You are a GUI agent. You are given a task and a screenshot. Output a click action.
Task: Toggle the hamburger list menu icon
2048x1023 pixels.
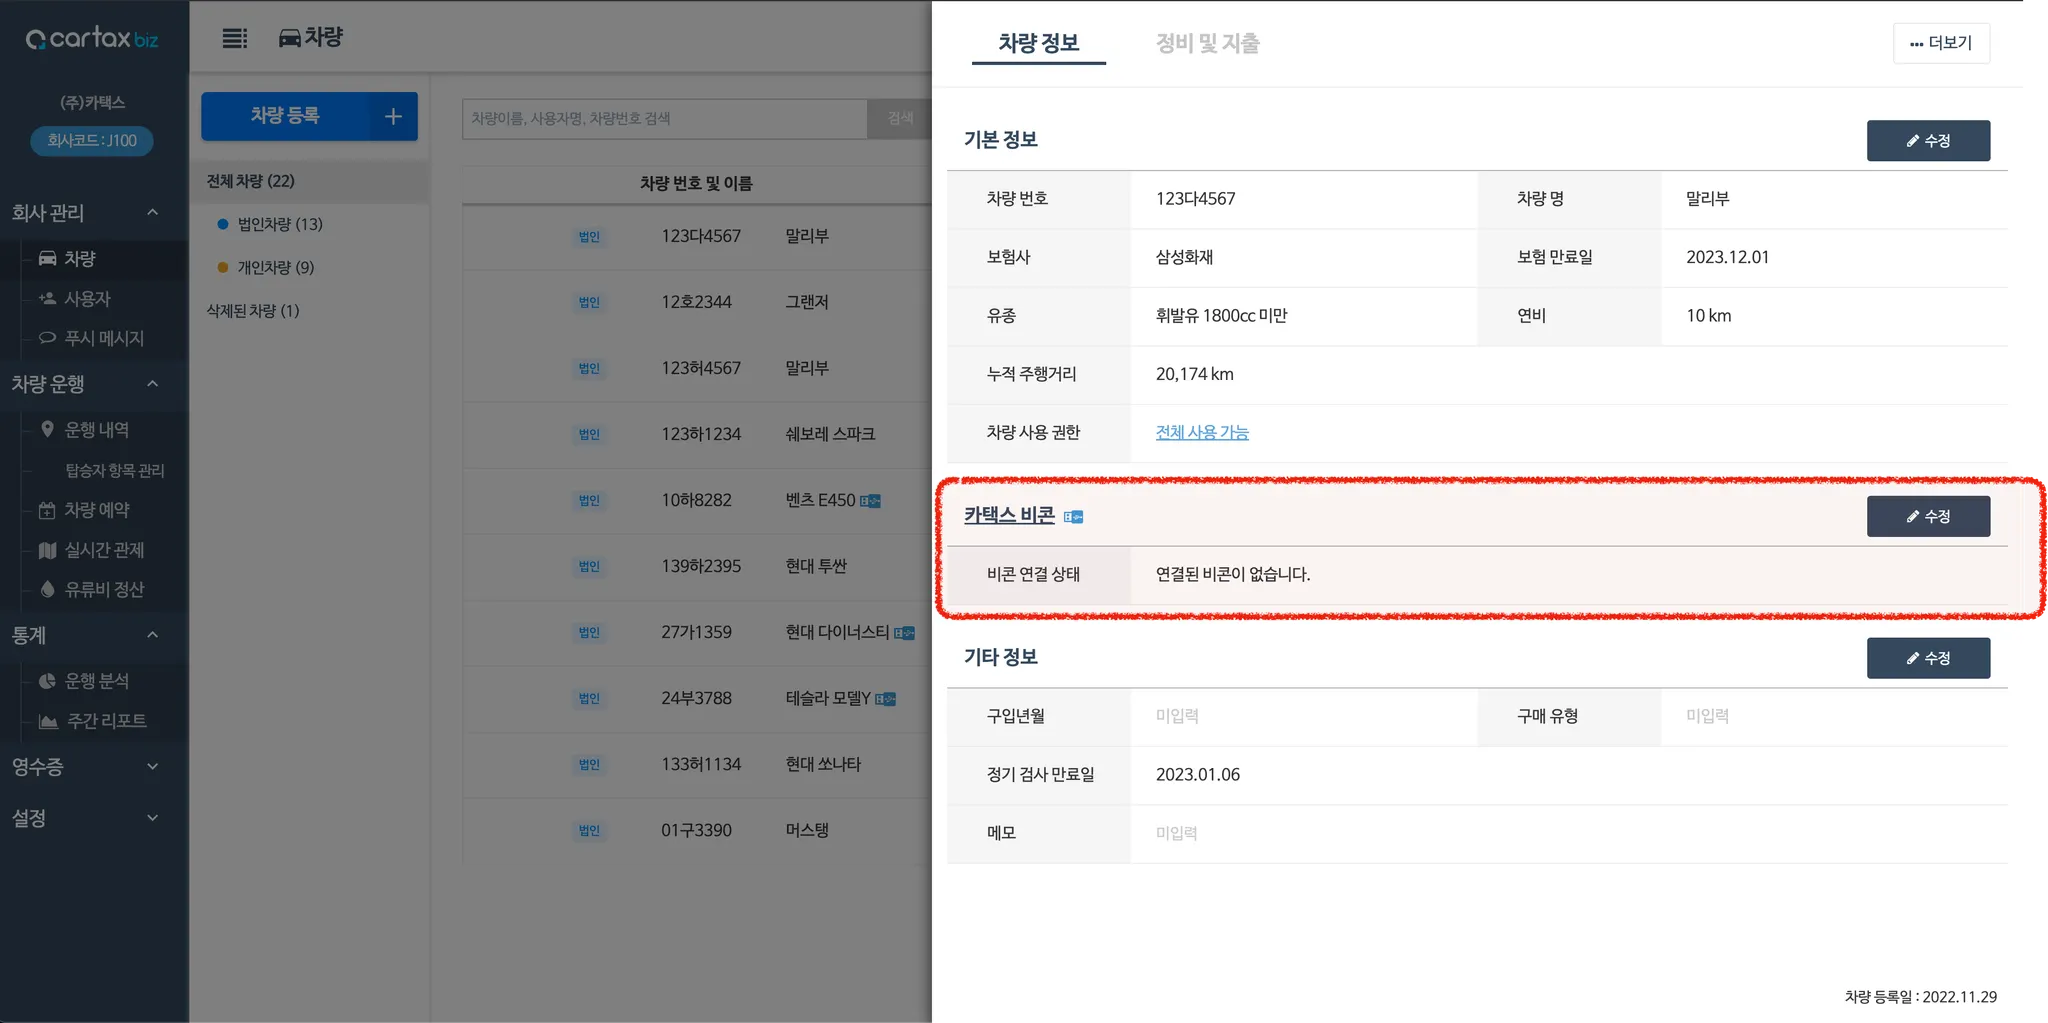tap(235, 38)
